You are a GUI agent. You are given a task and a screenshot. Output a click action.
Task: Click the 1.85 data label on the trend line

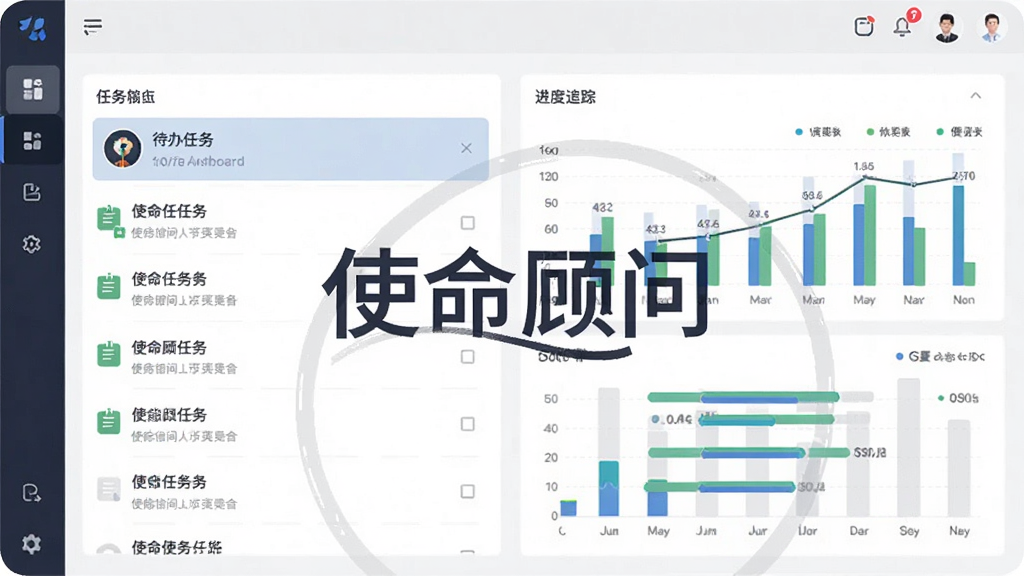[x=863, y=167]
